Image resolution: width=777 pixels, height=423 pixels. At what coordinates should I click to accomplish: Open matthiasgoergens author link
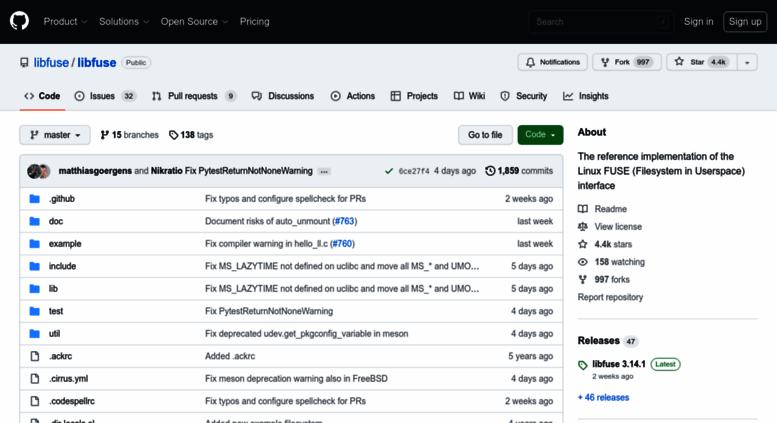click(95, 171)
